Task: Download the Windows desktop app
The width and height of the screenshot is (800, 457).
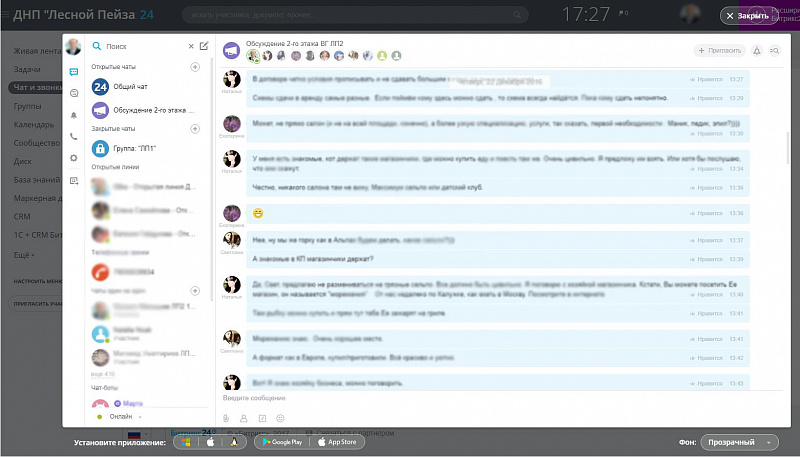Action: (186, 442)
